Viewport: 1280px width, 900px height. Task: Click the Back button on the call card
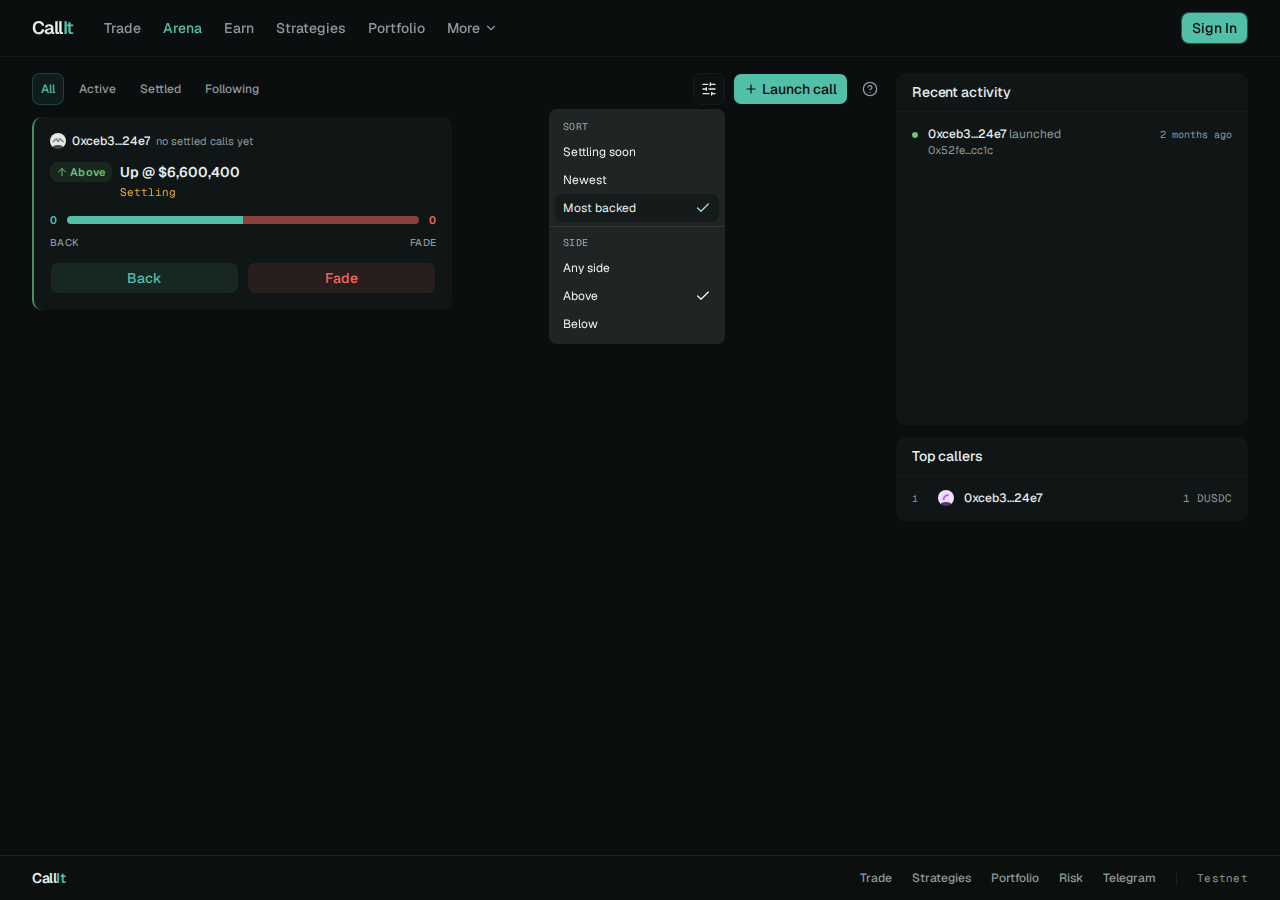point(144,278)
